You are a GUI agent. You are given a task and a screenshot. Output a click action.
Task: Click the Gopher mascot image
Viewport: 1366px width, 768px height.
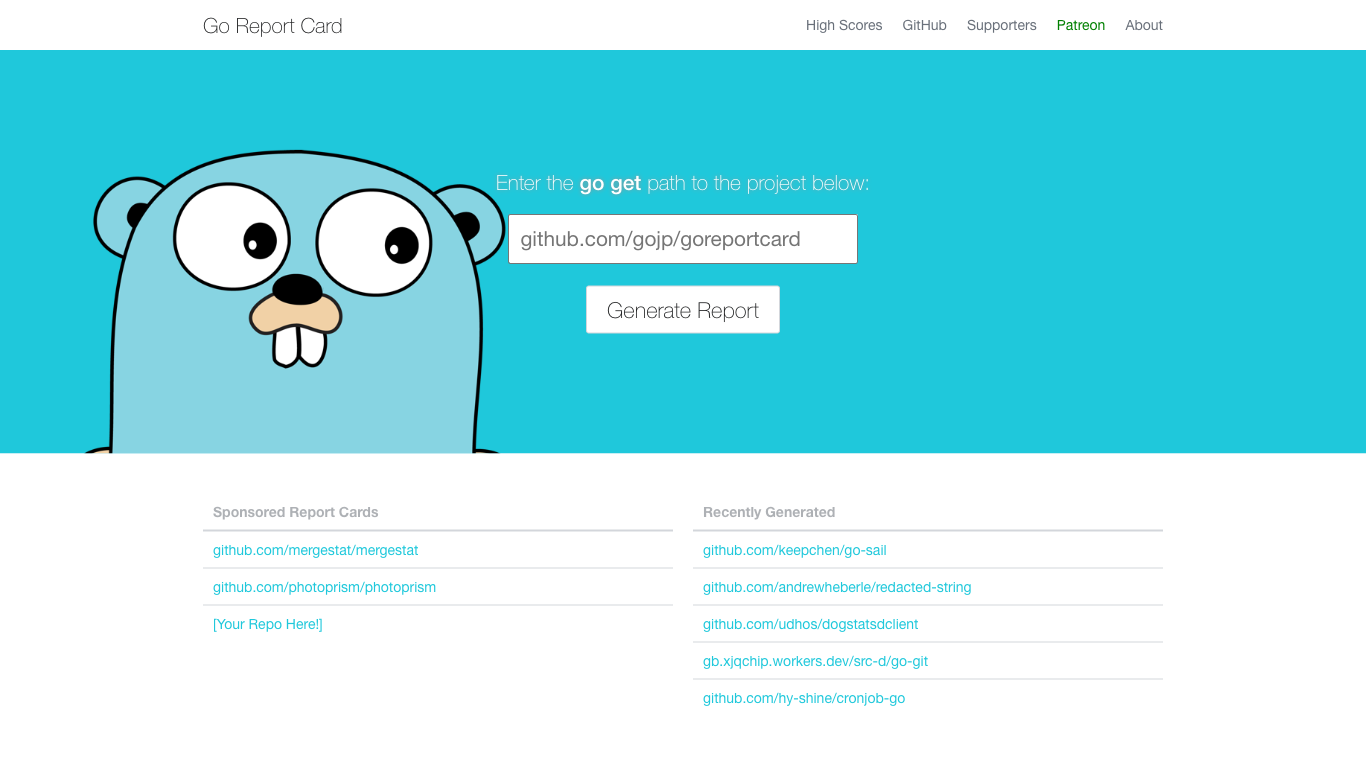296,303
